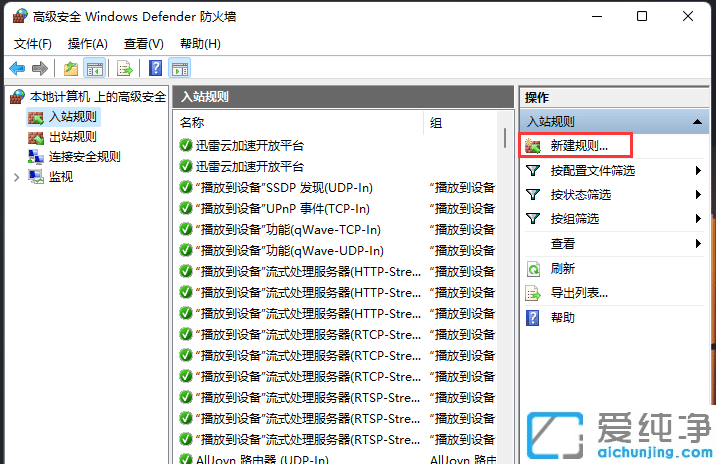
Task: Click the new rule icon beside 新建规则
Action: click(x=532, y=146)
